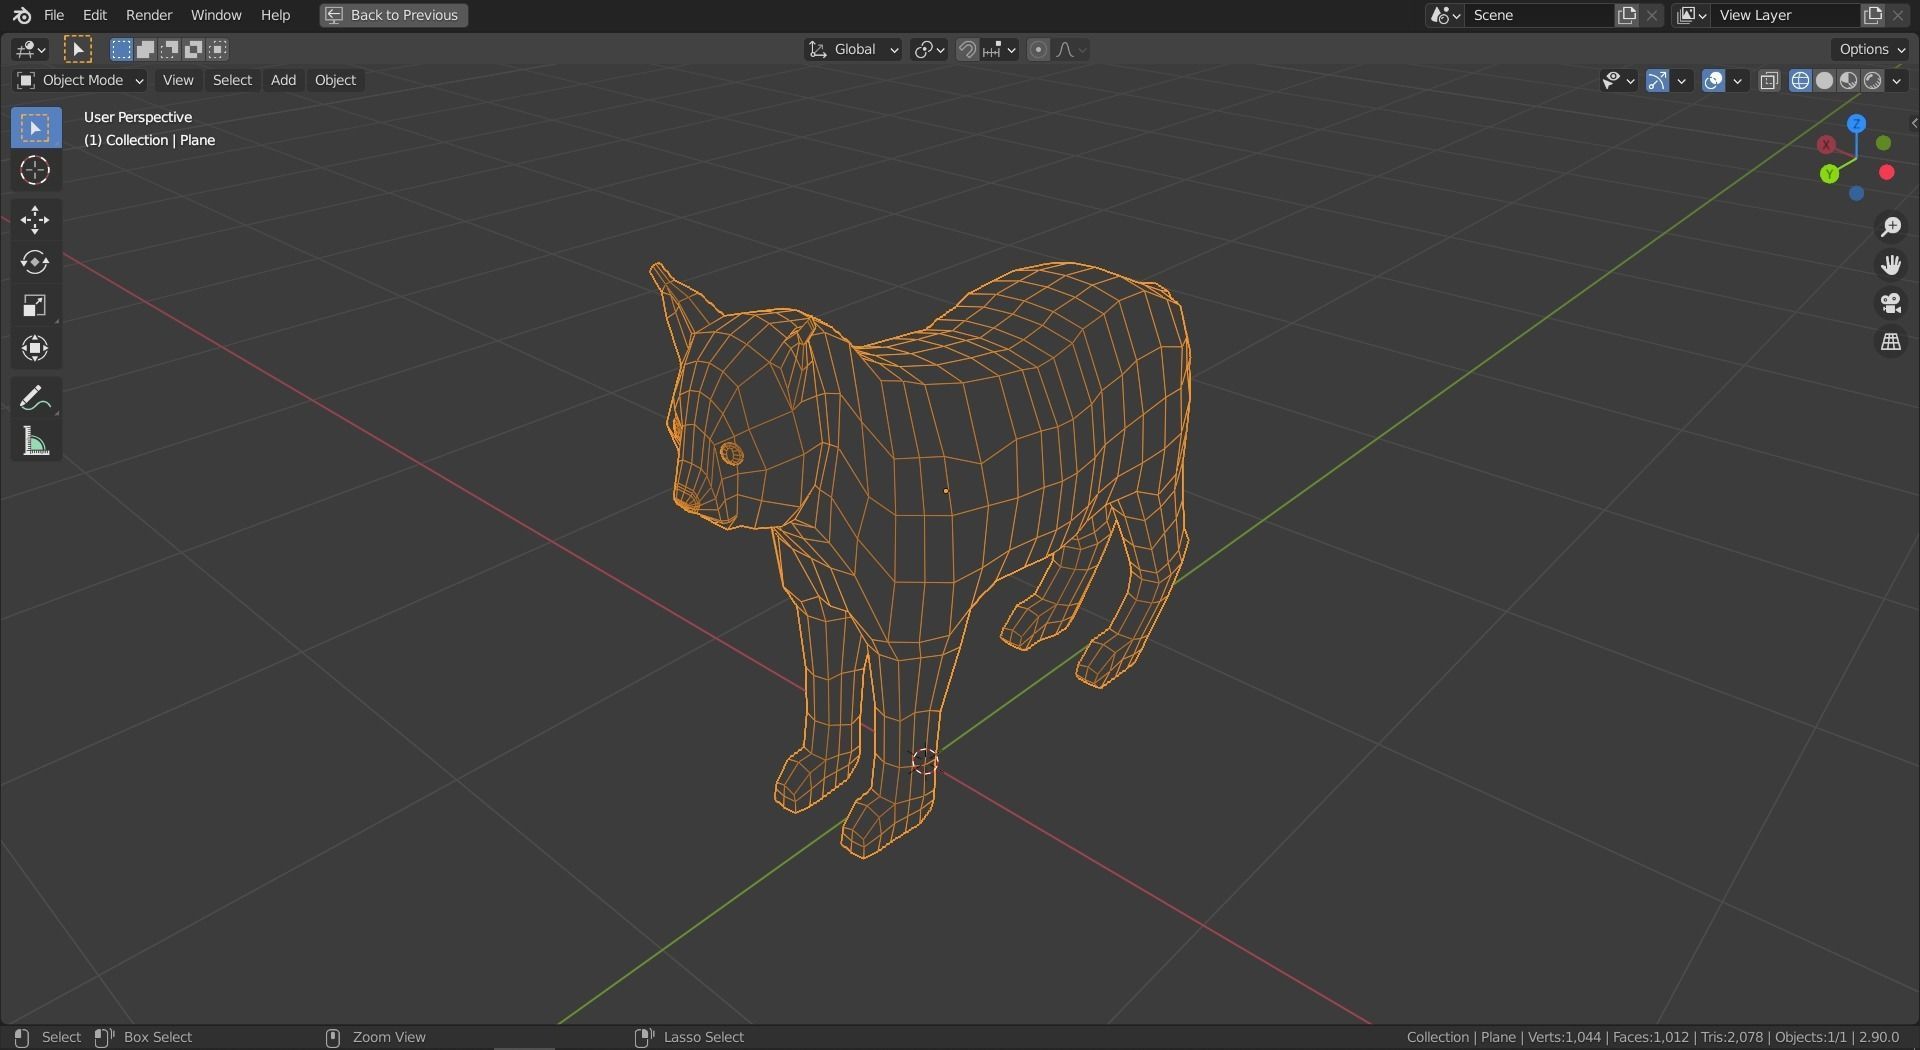Open the Options dropdown
The image size is (1920, 1050).
pos(1872,49)
